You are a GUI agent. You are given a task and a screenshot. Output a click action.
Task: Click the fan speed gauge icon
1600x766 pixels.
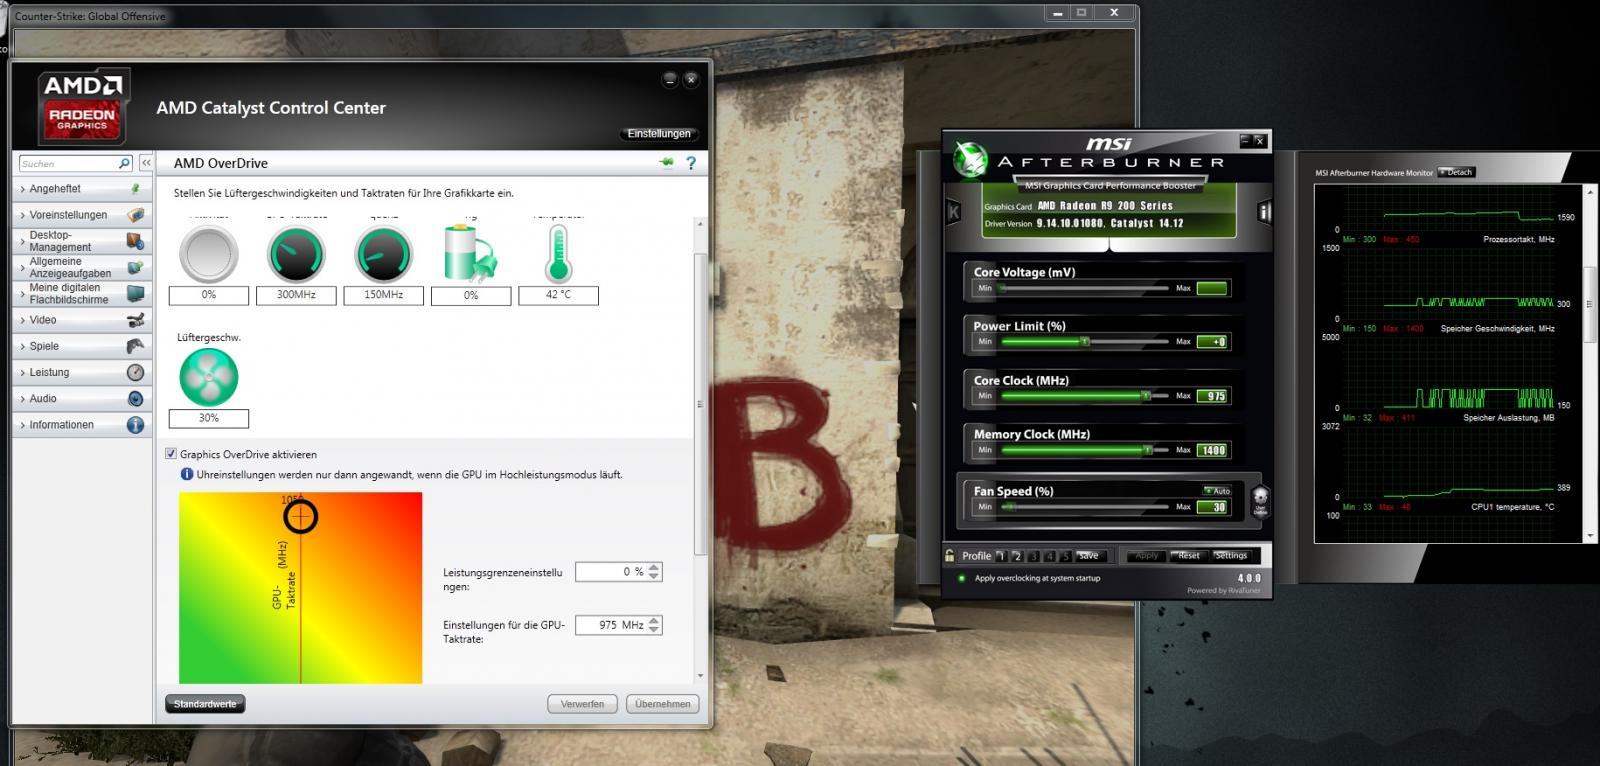pos(209,377)
